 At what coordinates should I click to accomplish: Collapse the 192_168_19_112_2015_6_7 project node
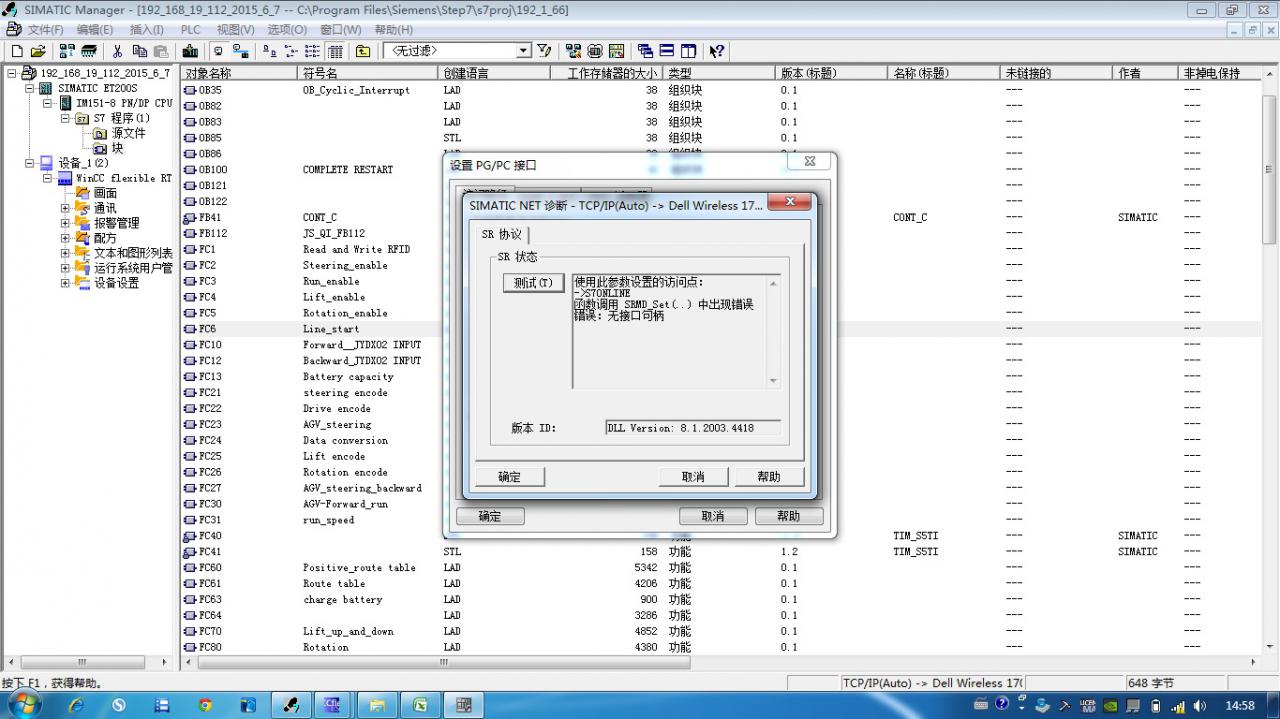click(x=13, y=74)
